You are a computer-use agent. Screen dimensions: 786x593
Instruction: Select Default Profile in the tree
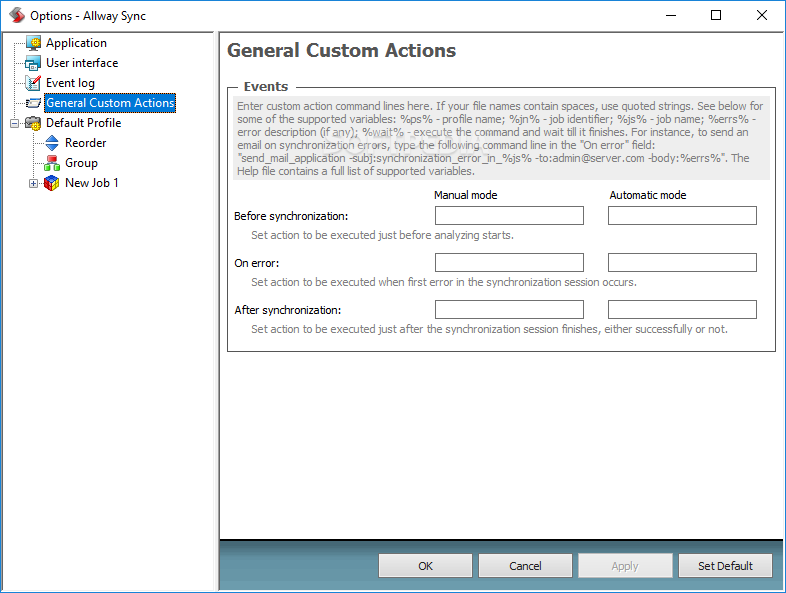[83, 123]
